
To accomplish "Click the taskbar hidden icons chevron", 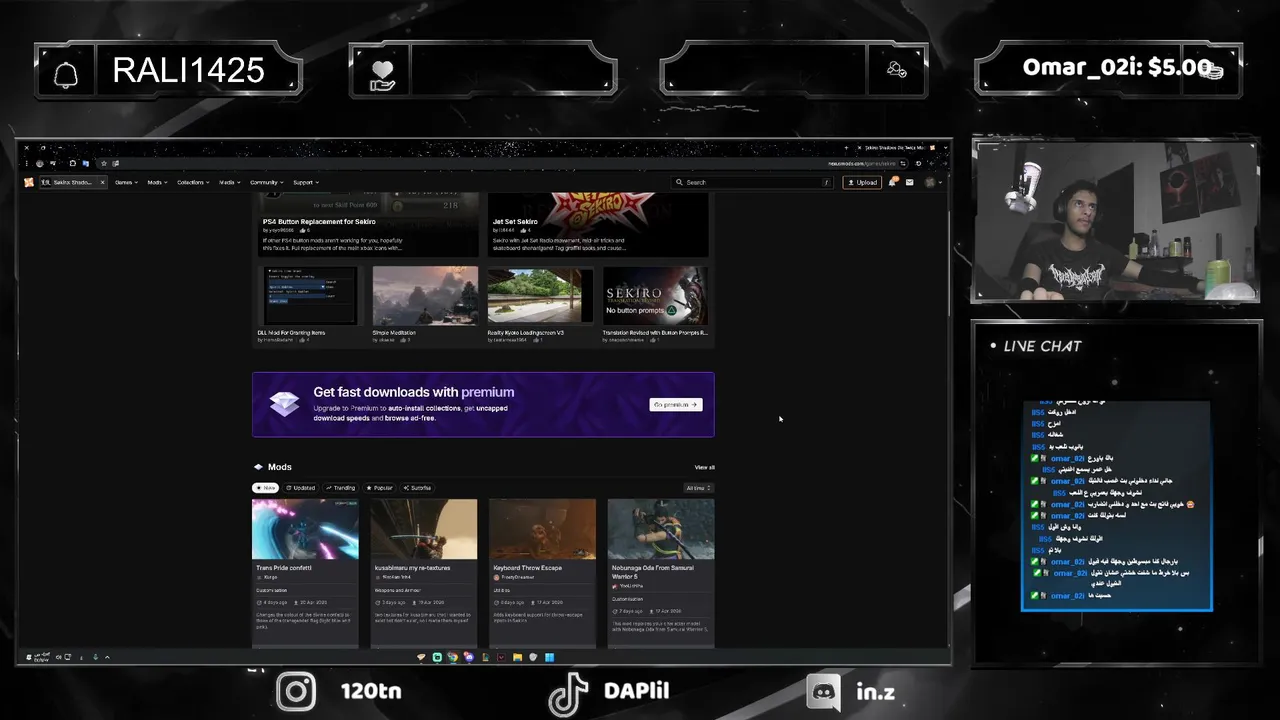I will pos(107,657).
